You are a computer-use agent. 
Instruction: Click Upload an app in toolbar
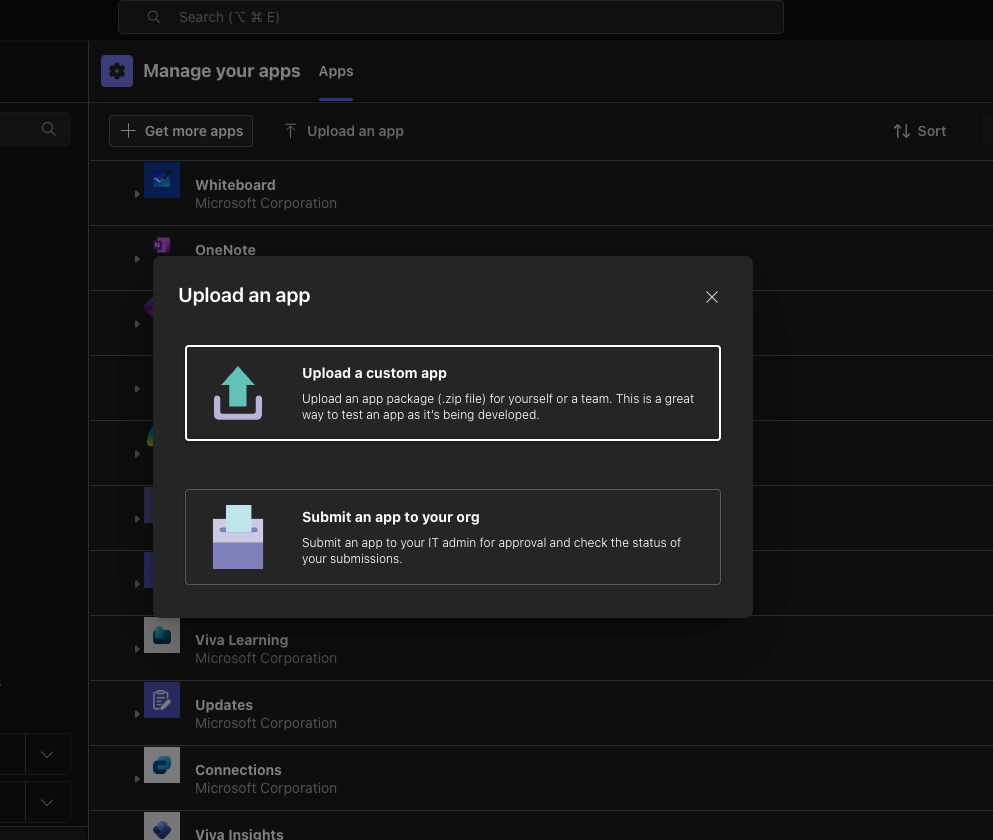(344, 131)
